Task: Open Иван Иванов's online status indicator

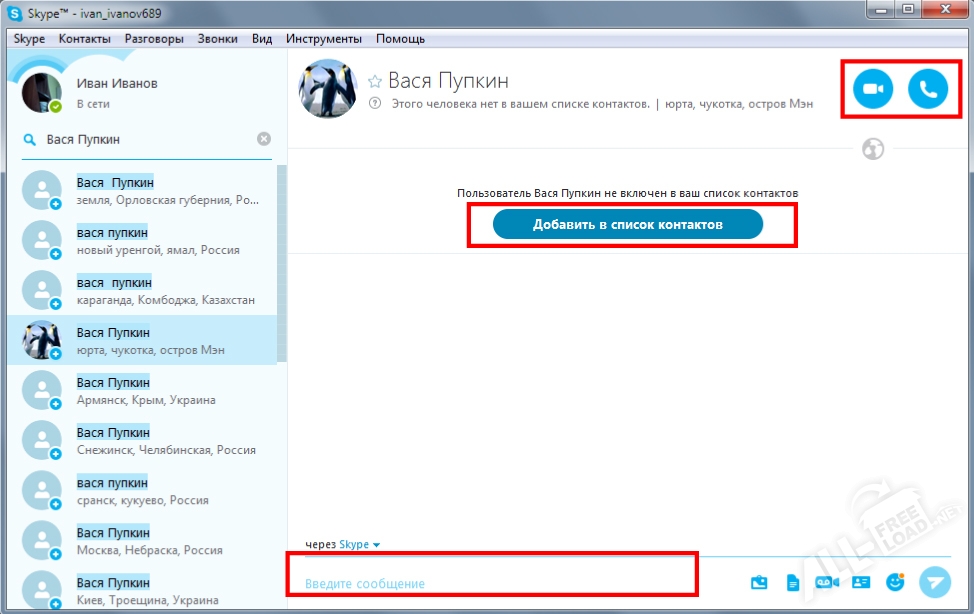Action: point(56,105)
